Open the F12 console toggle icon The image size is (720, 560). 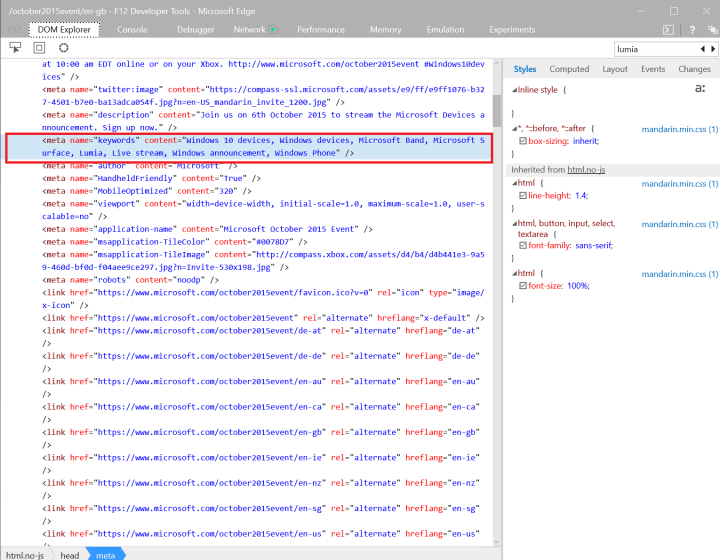[x=666, y=30]
